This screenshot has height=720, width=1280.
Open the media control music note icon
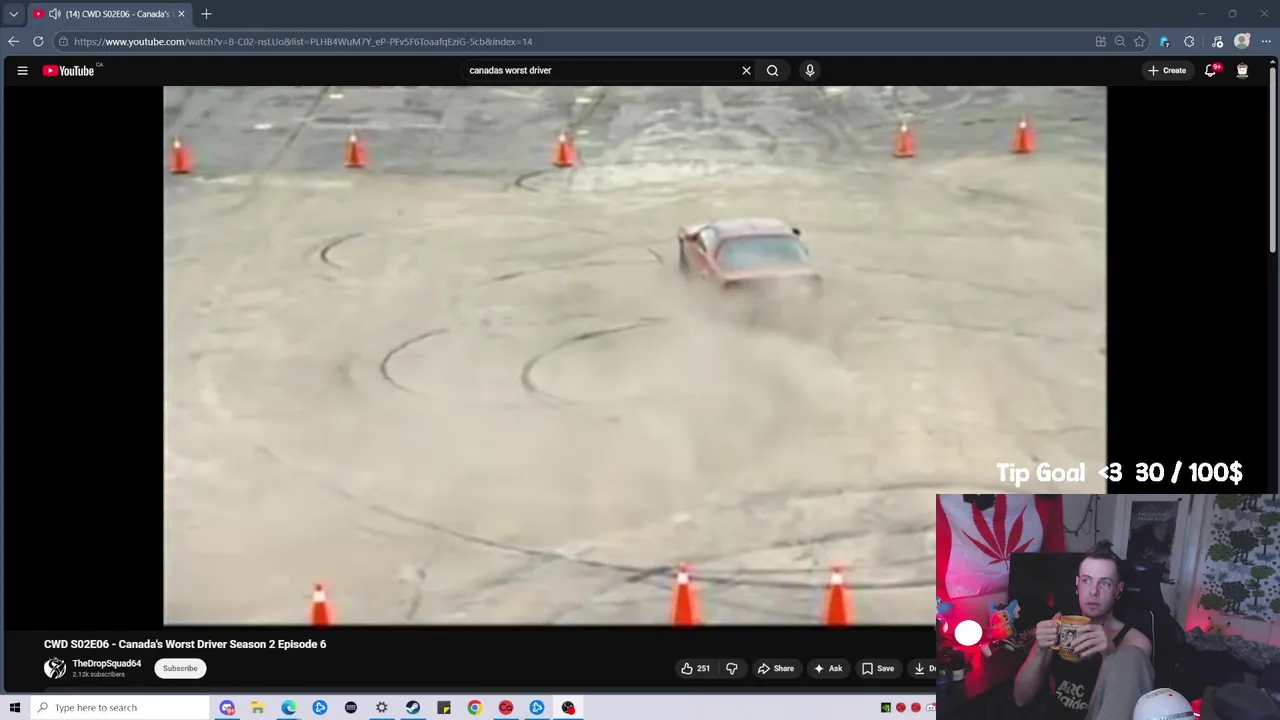pyautogui.click(x=1217, y=41)
